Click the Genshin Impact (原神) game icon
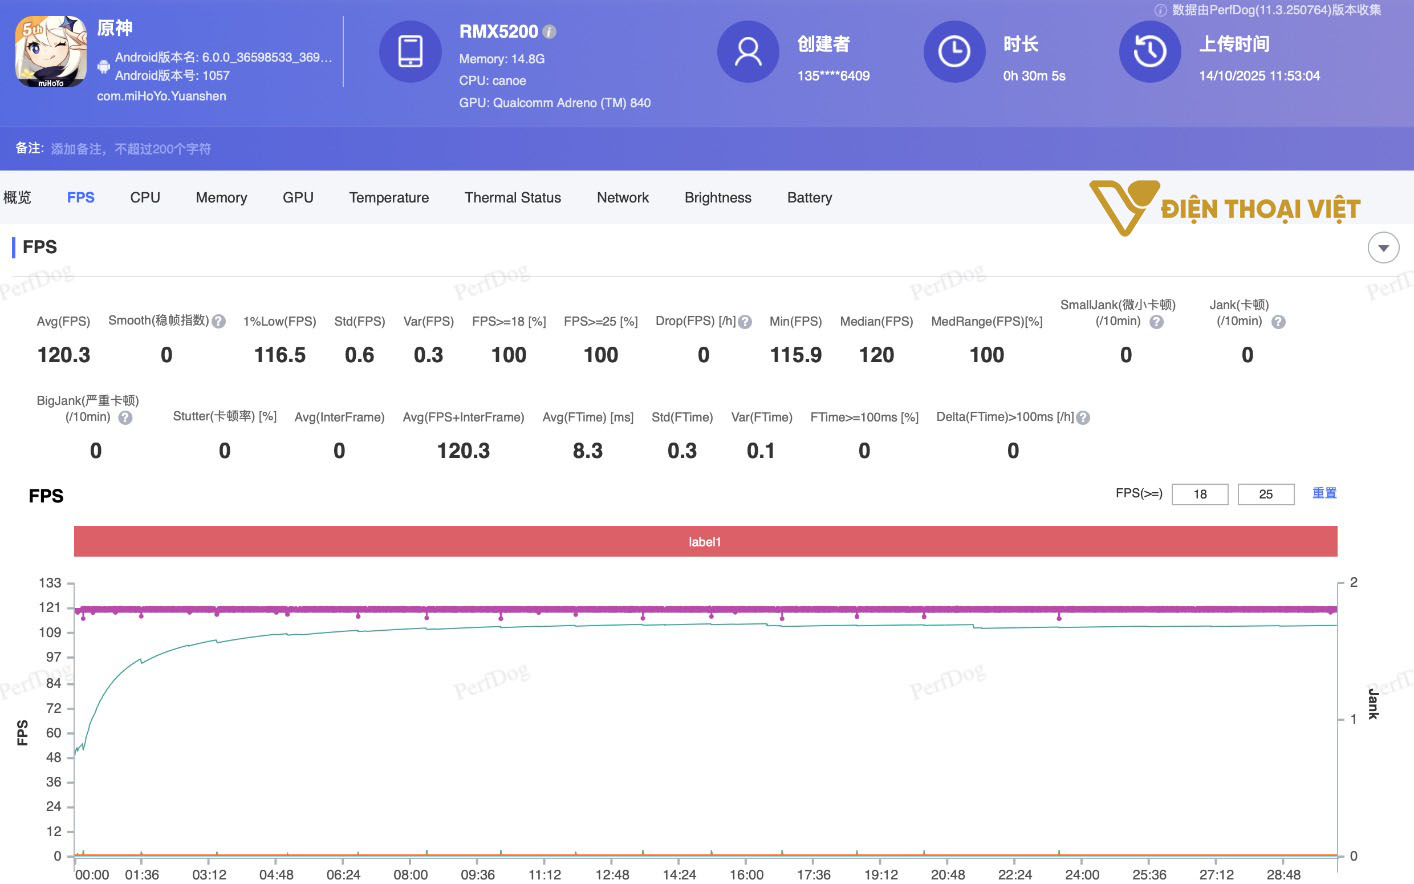Screen dimensions: 1414x884 tap(49, 50)
